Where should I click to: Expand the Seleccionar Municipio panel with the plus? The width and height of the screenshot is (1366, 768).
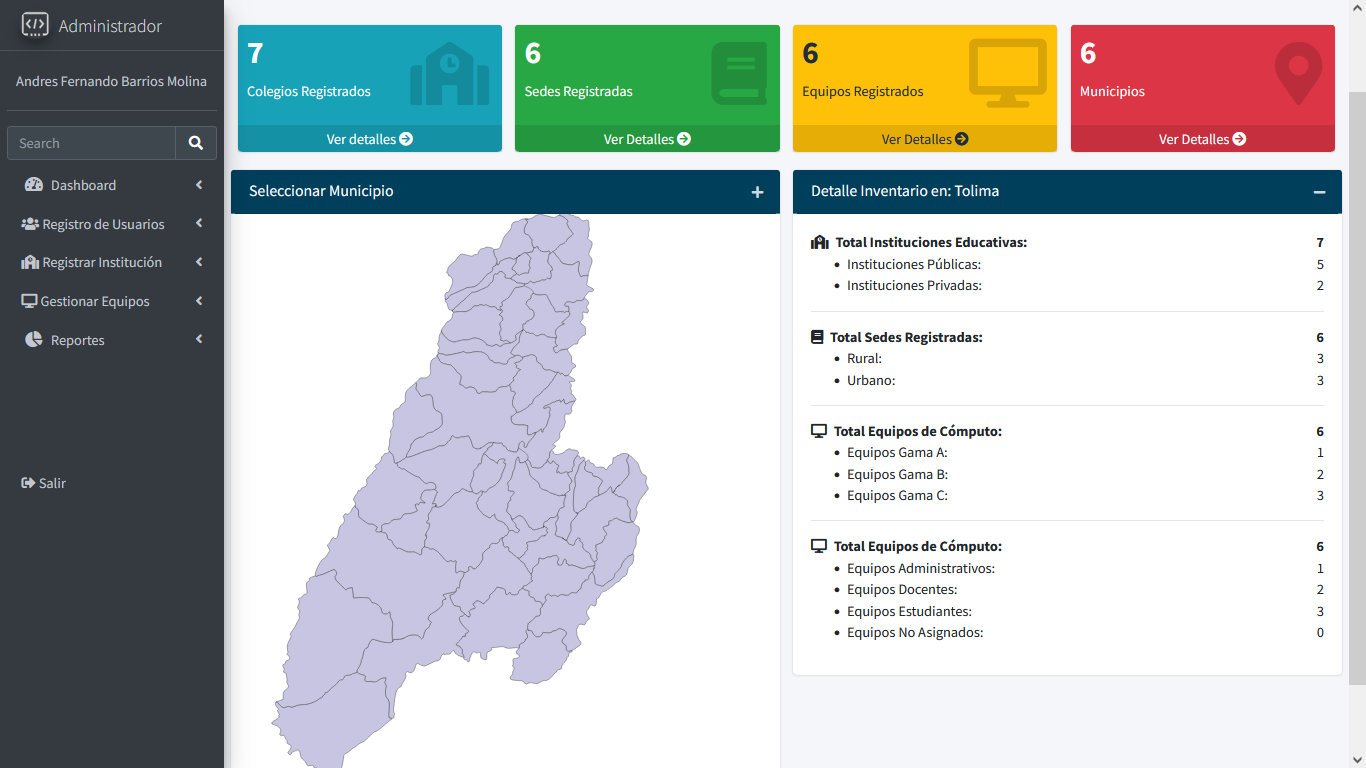[x=757, y=192]
